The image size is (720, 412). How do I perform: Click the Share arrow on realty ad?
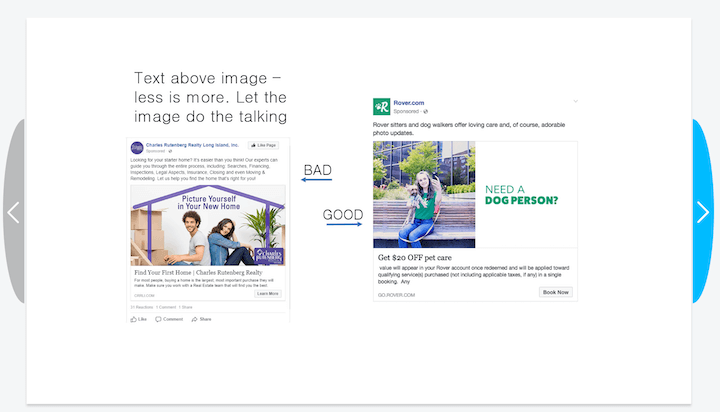195,319
